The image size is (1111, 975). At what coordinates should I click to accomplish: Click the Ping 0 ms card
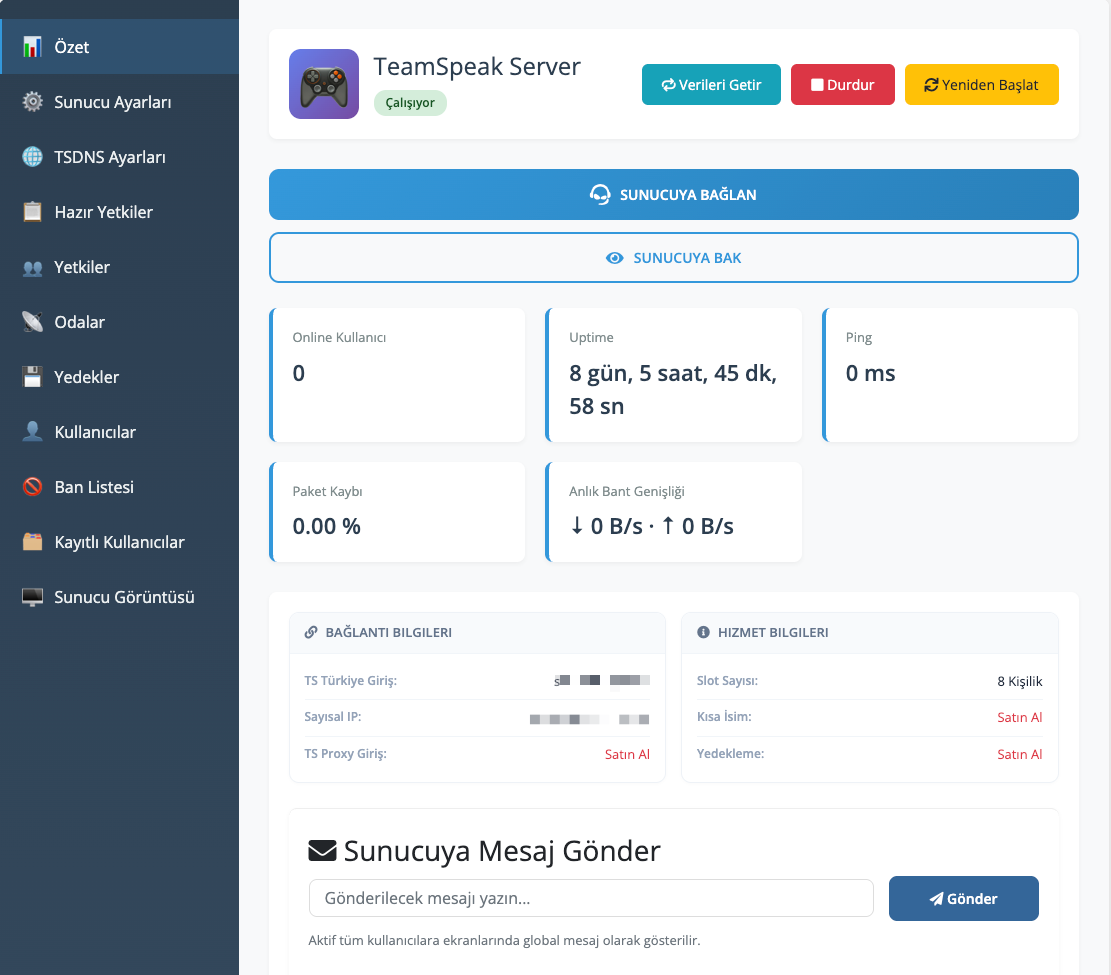pyautogui.click(x=950, y=375)
